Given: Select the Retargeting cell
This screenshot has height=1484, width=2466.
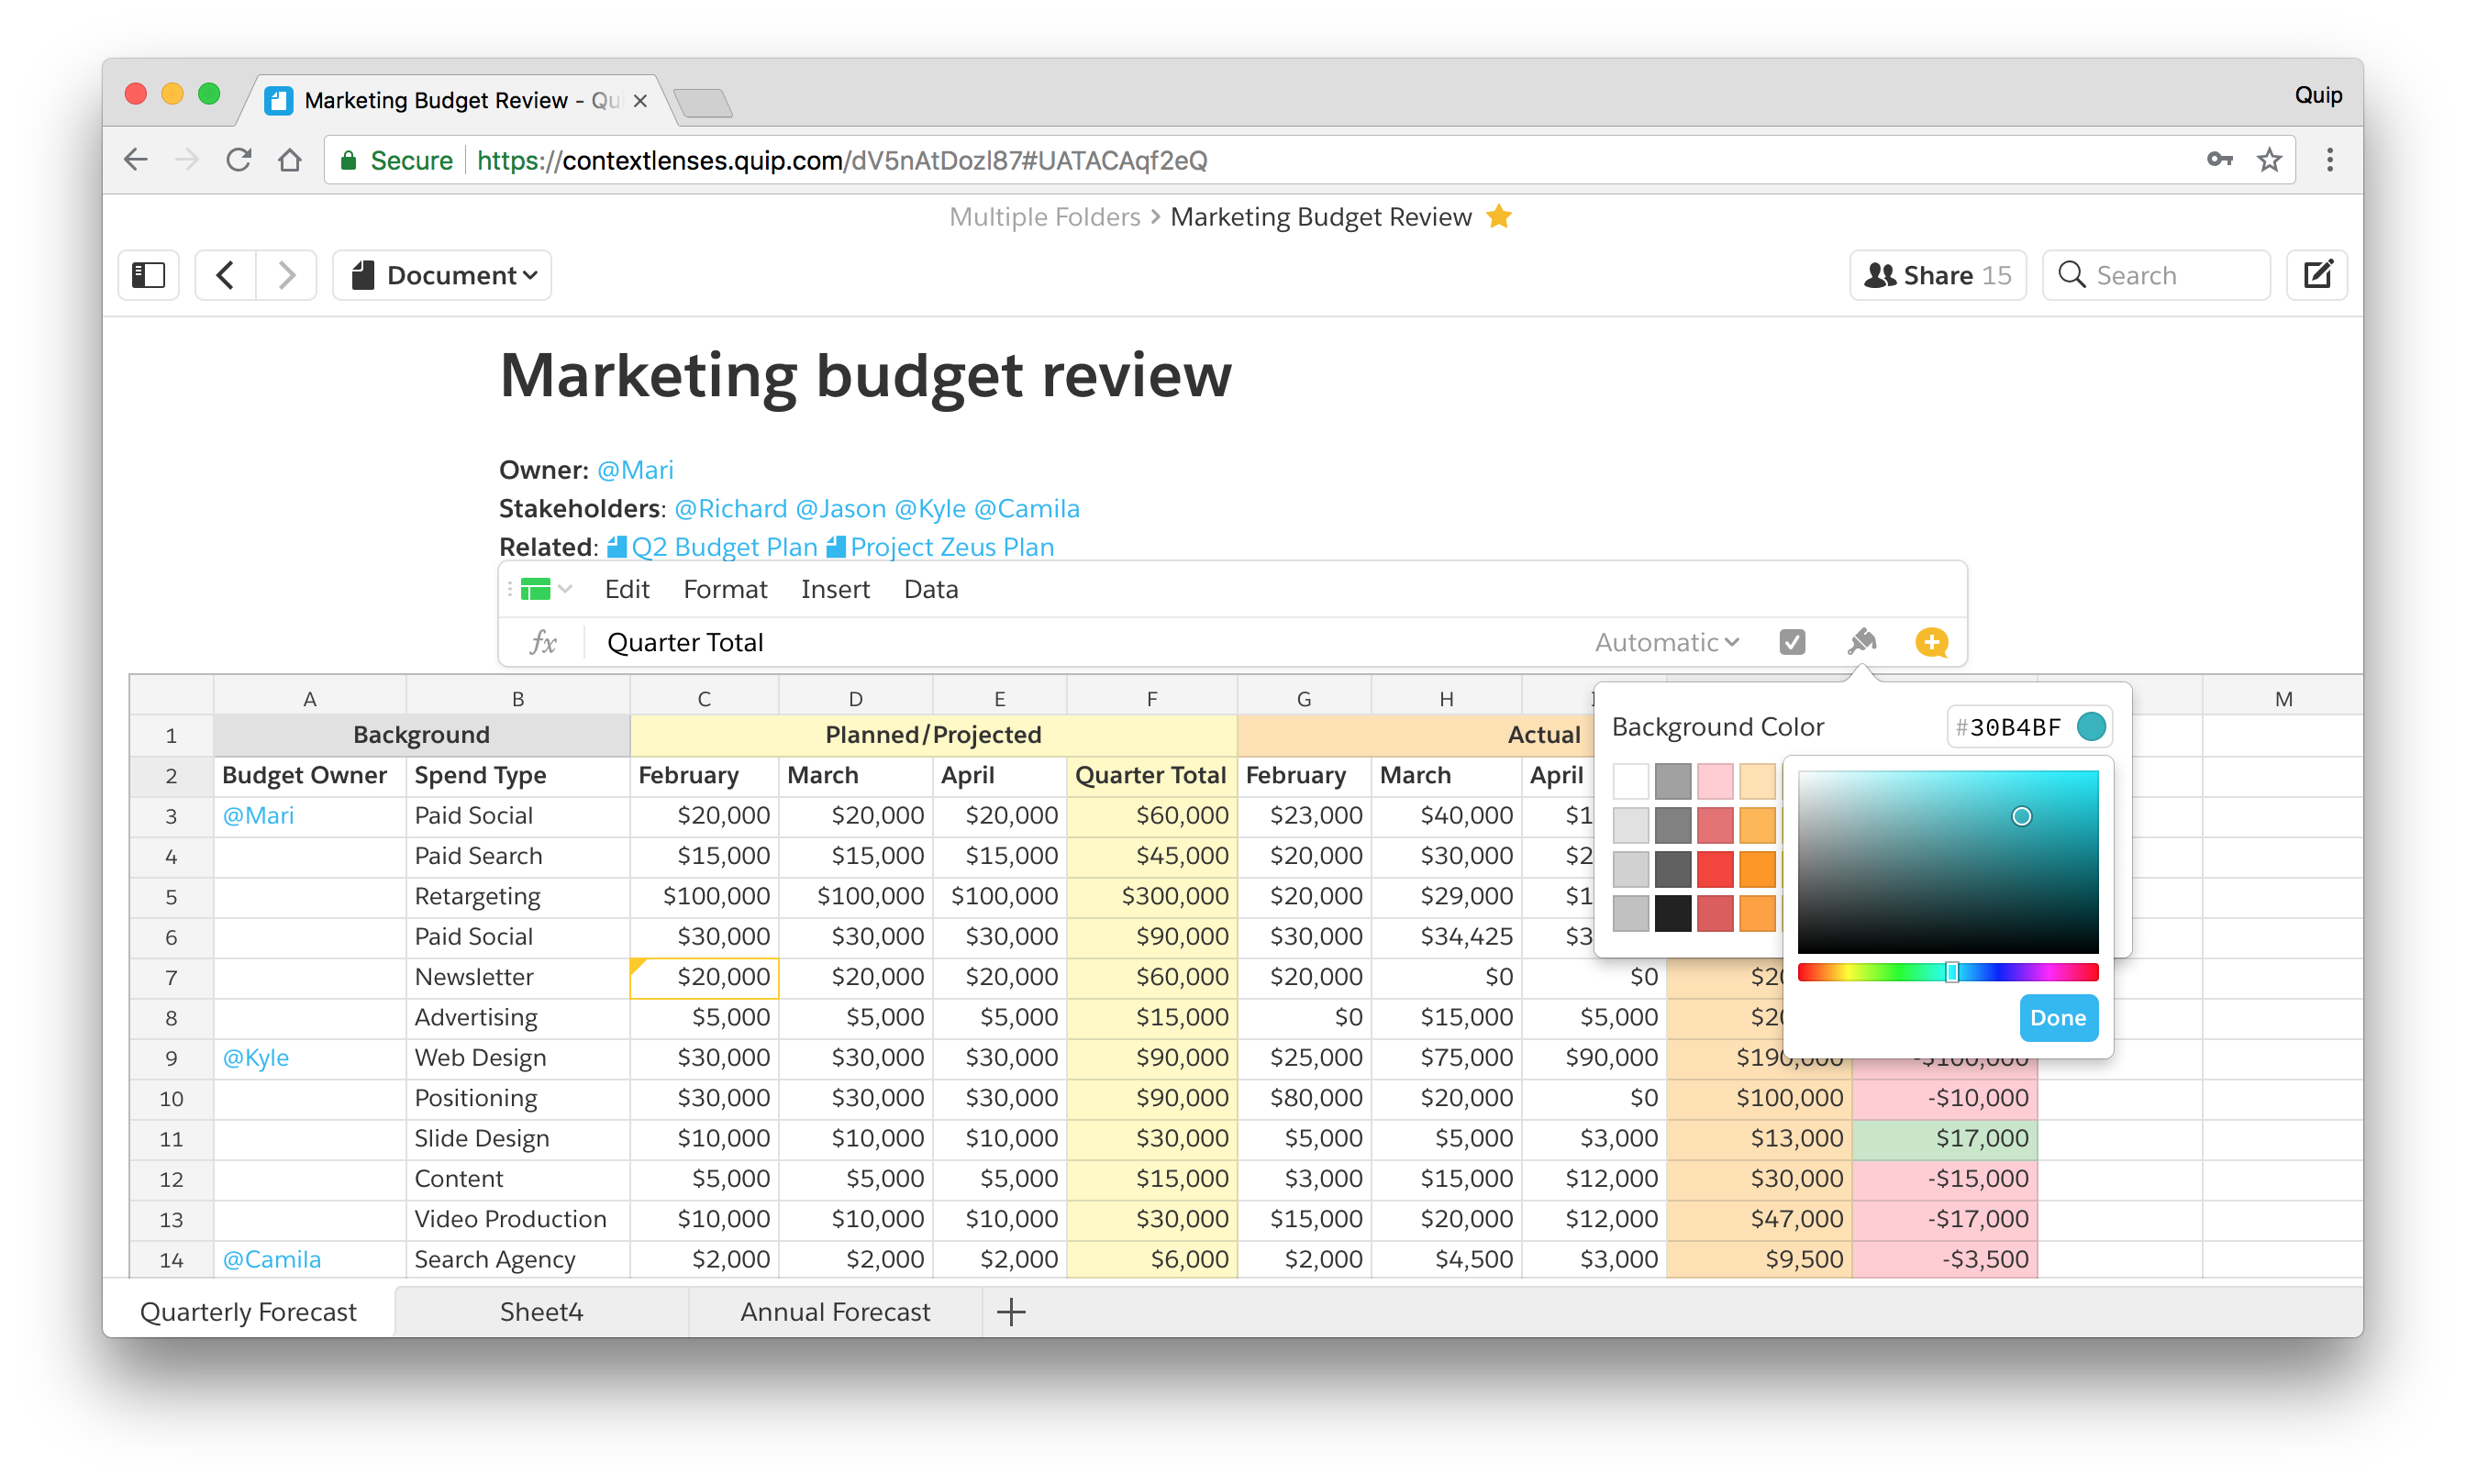Looking at the screenshot, I should click(x=518, y=897).
